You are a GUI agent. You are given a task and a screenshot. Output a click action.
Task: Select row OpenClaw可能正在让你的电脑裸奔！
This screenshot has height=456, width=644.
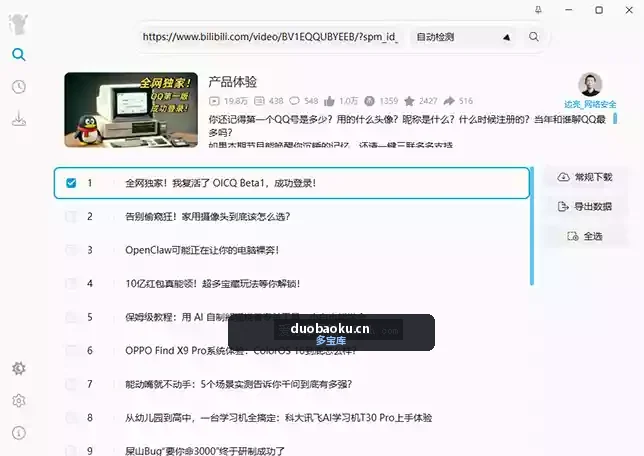tap(292, 250)
